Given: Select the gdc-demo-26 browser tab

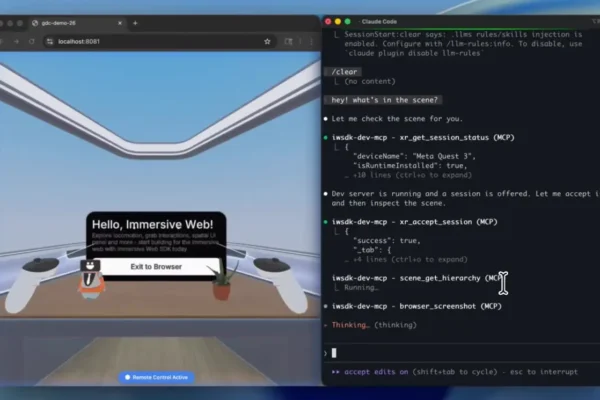Looking at the screenshot, I should point(70,23).
